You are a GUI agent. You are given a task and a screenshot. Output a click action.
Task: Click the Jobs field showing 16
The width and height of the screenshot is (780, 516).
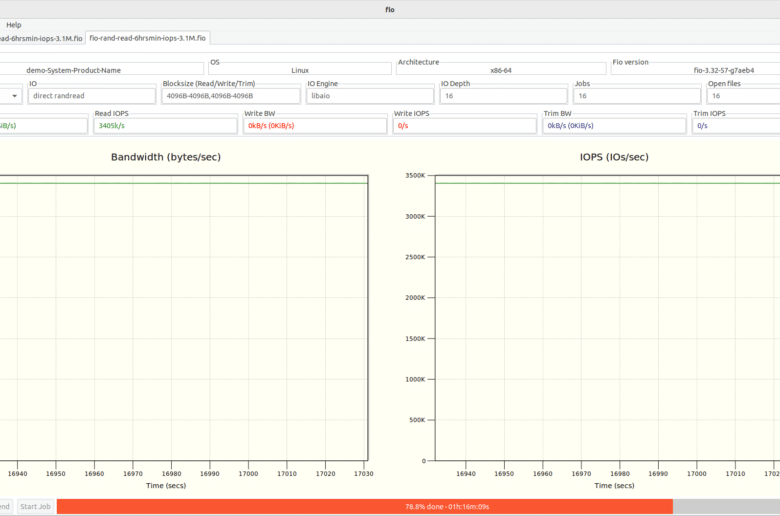(637, 96)
